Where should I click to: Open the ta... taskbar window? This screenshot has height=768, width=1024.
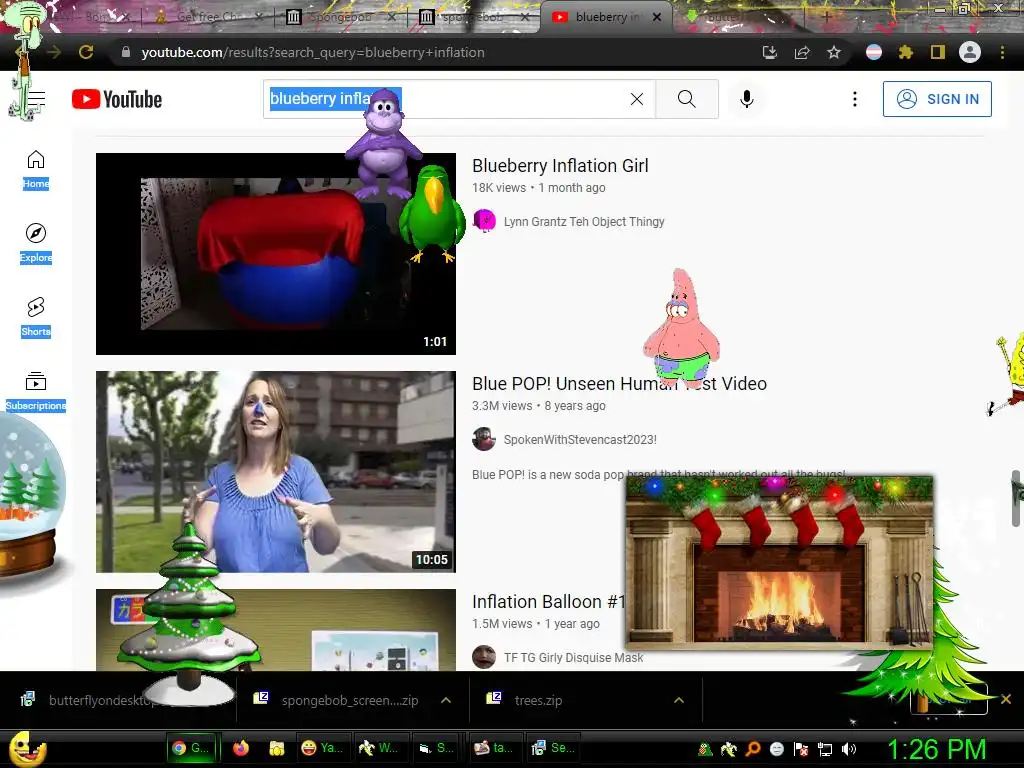pos(494,748)
